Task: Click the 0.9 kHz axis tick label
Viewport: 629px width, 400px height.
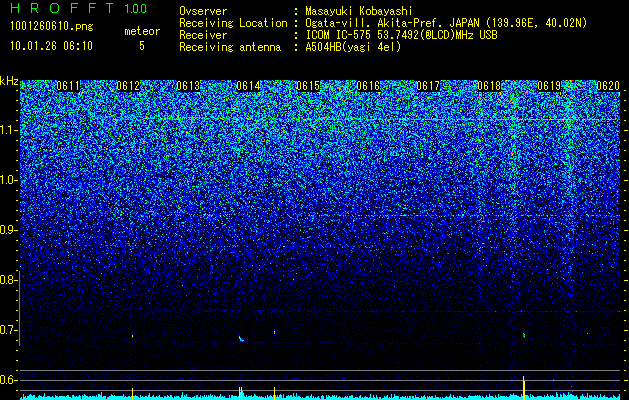Action: (x=8, y=230)
